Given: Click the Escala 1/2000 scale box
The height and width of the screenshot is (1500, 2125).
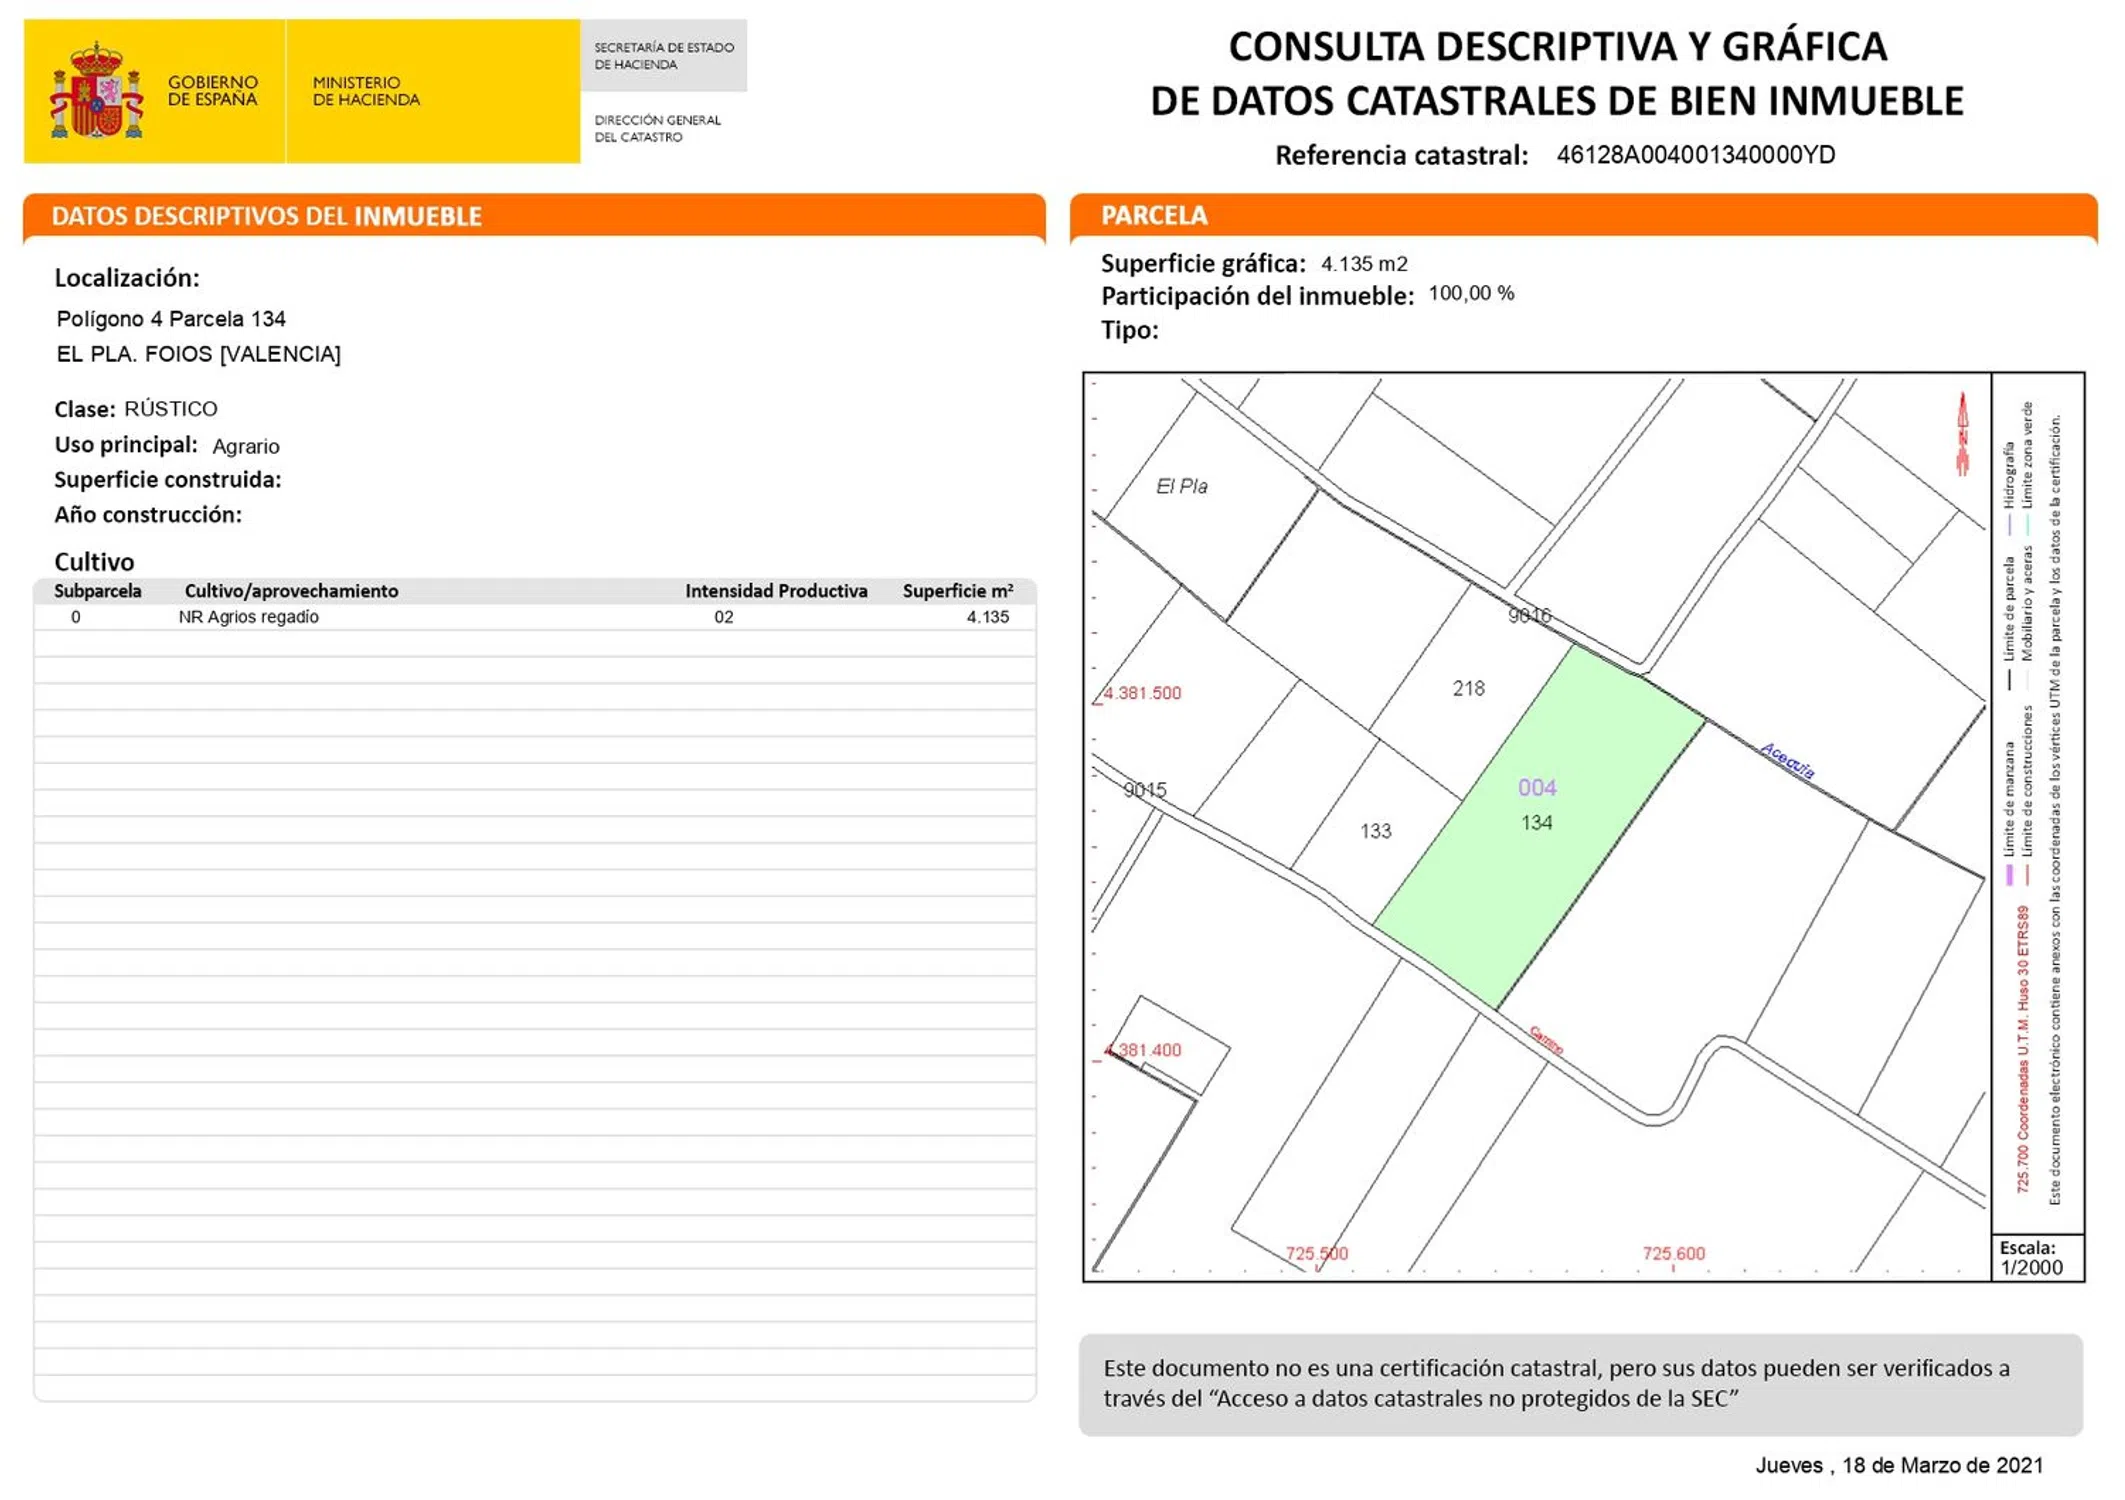Looking at the screenshot, I should point(2031,1258).
